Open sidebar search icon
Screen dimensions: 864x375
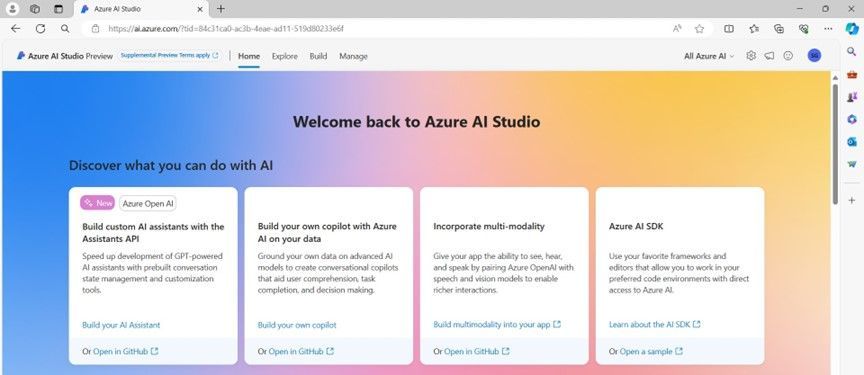pyautogui.click(x=852, y=51)
